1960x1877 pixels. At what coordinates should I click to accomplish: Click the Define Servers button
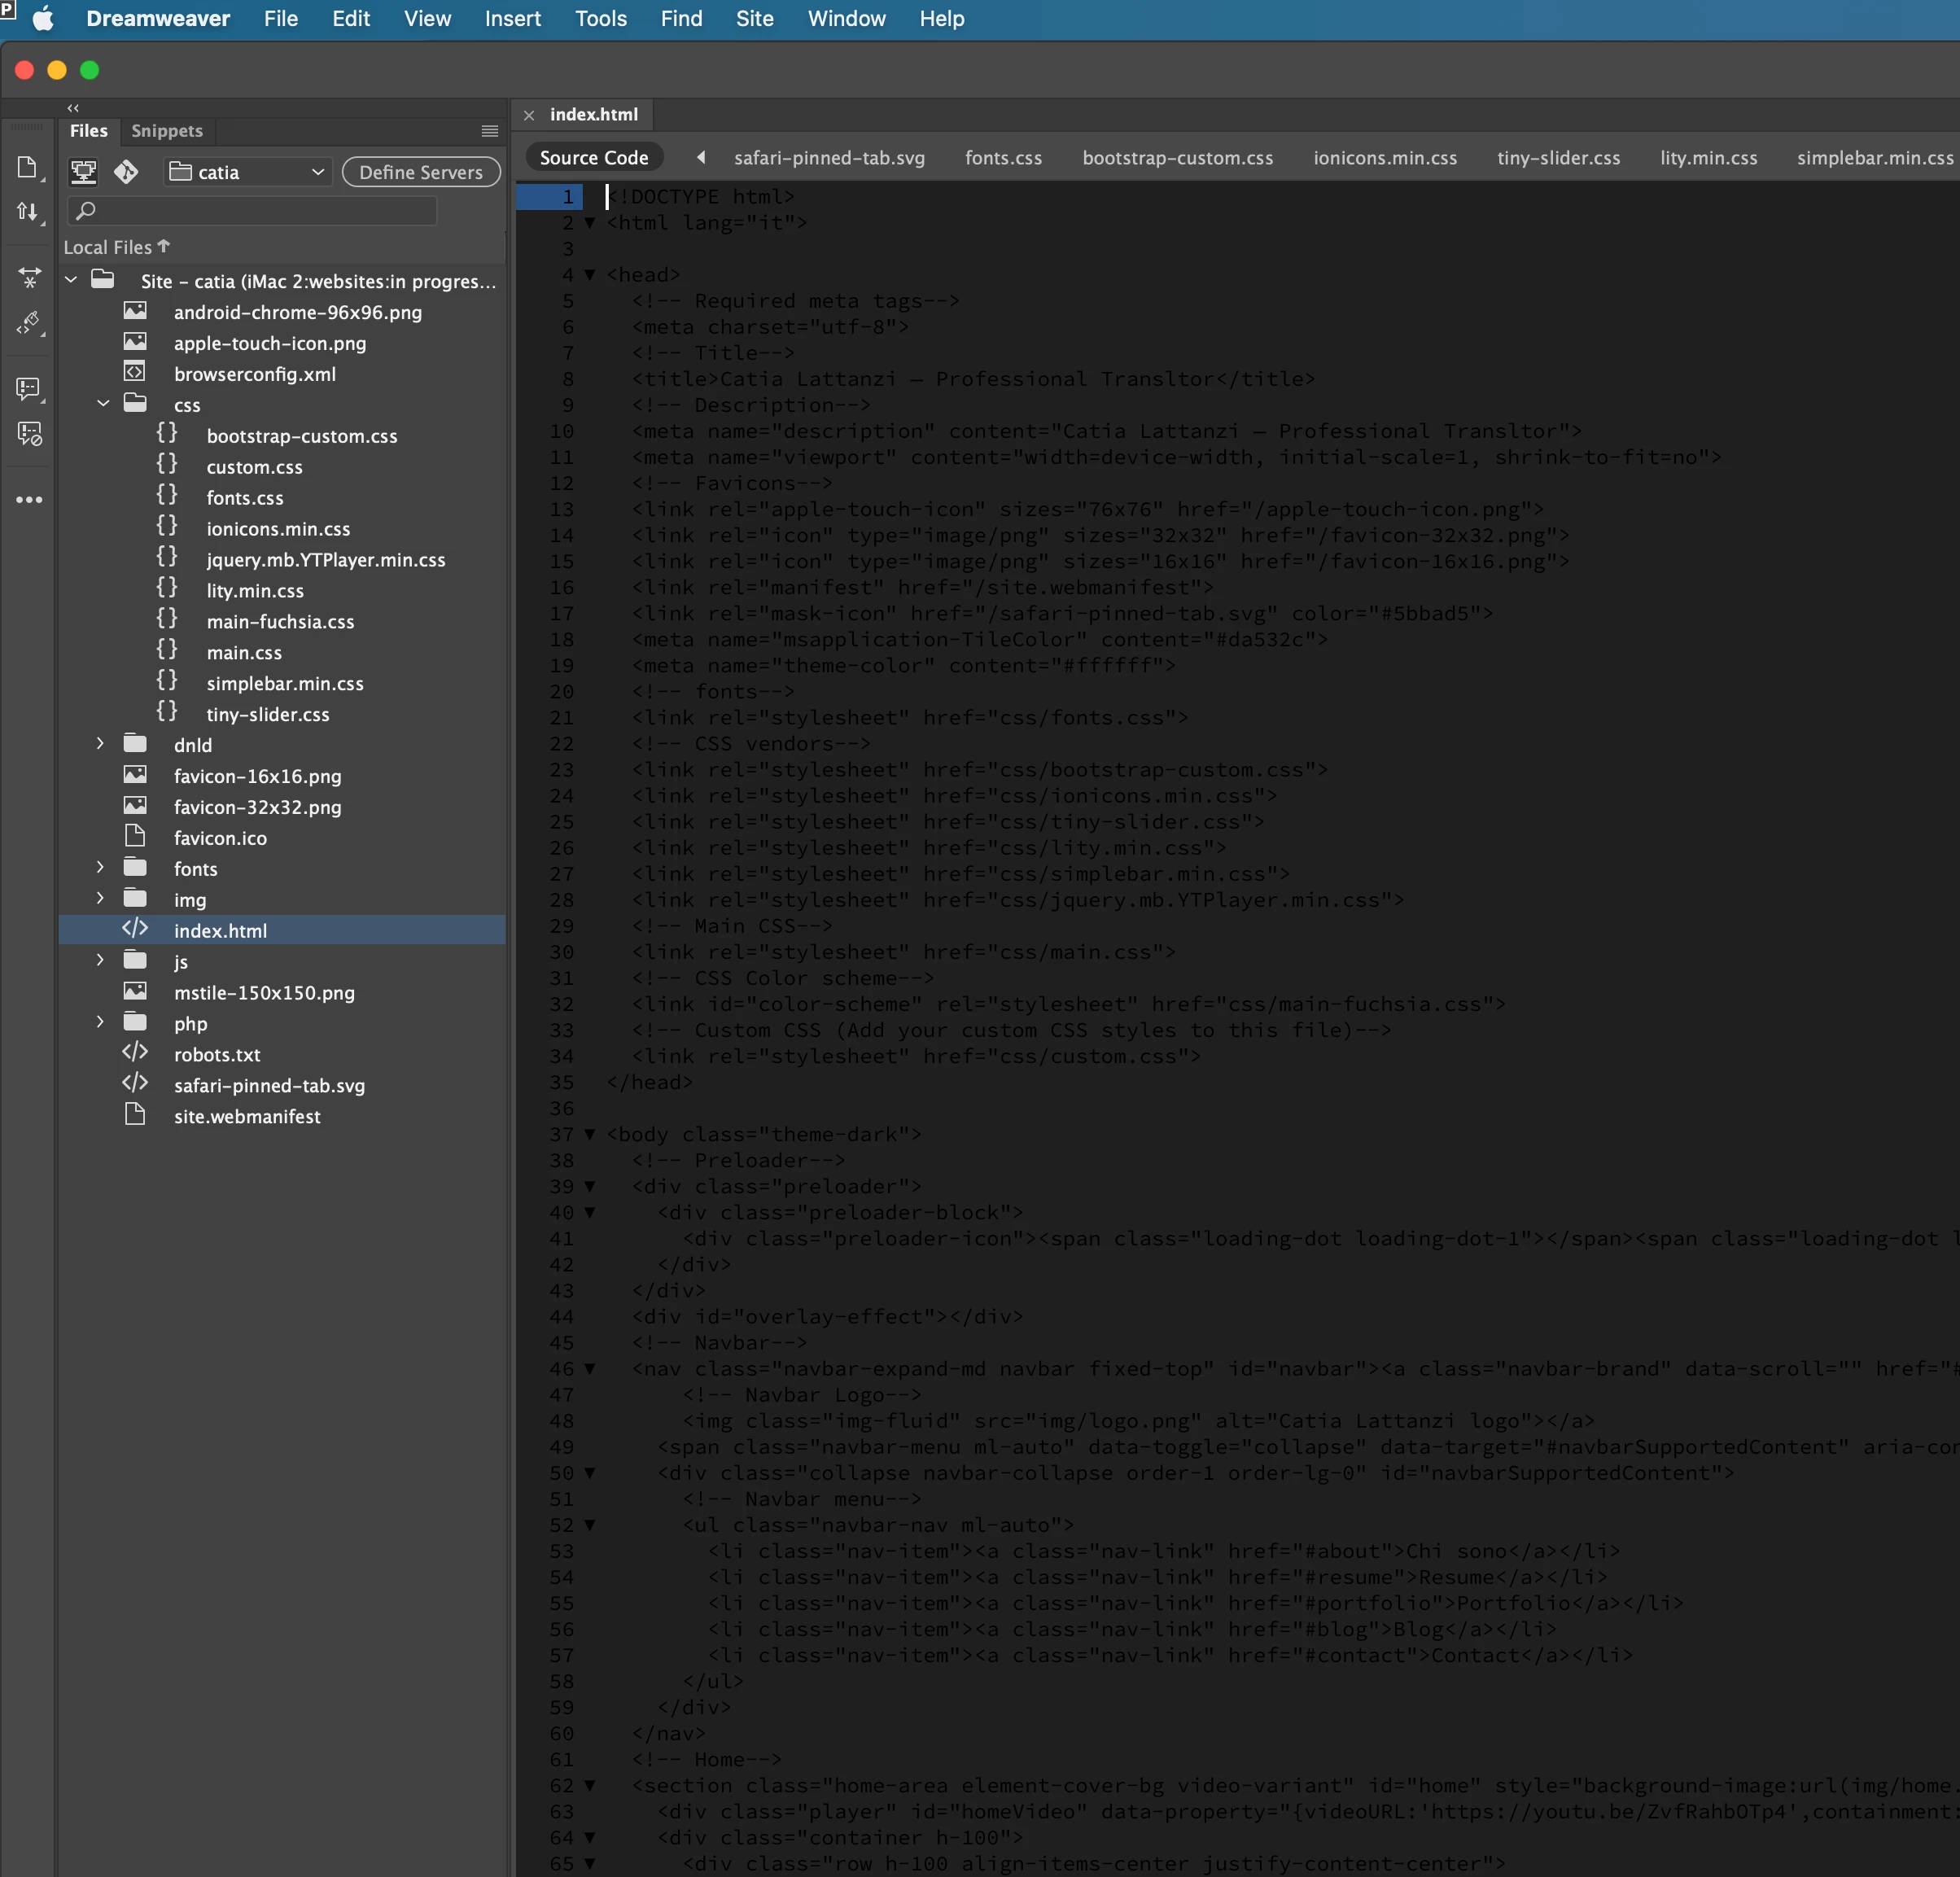[420, 172]
